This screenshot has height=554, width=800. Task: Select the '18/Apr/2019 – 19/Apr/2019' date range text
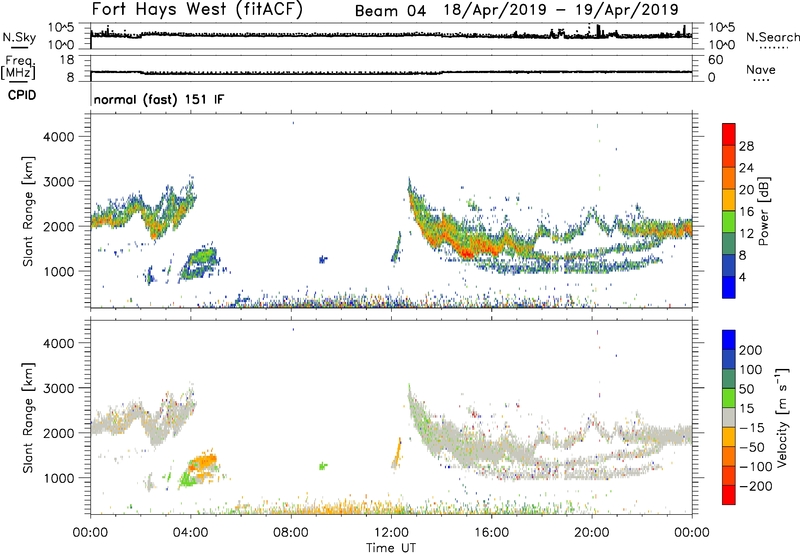(x=561, y=10)
